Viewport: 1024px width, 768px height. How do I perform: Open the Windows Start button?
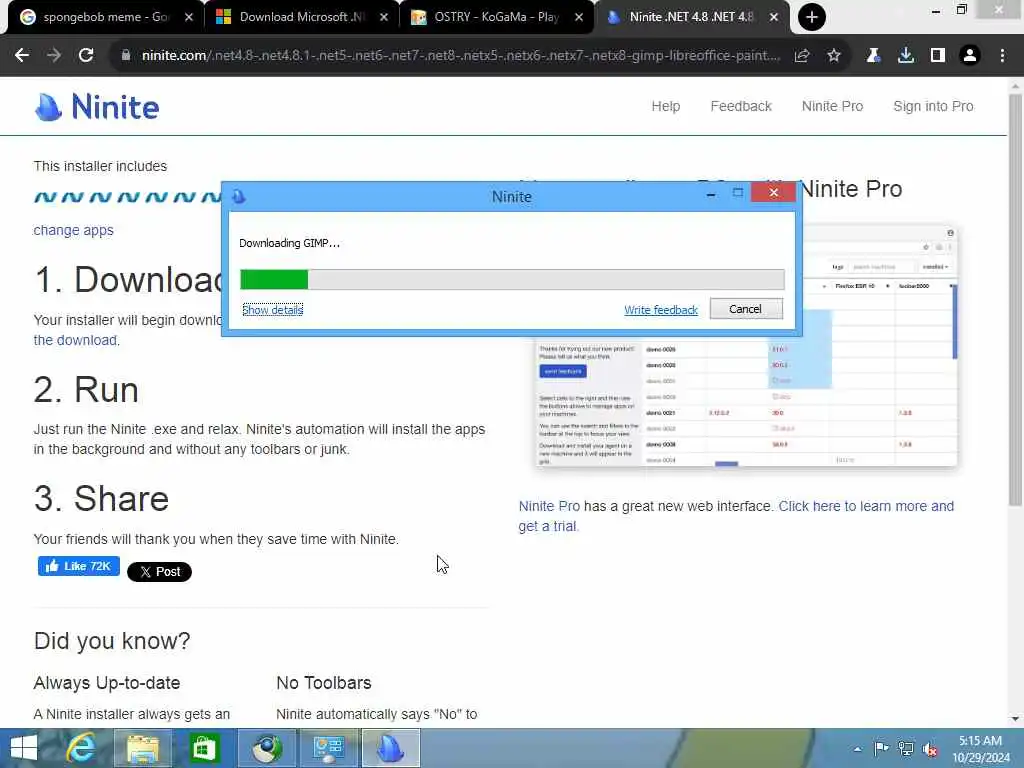pyautogui.click(x=24, y=748)
